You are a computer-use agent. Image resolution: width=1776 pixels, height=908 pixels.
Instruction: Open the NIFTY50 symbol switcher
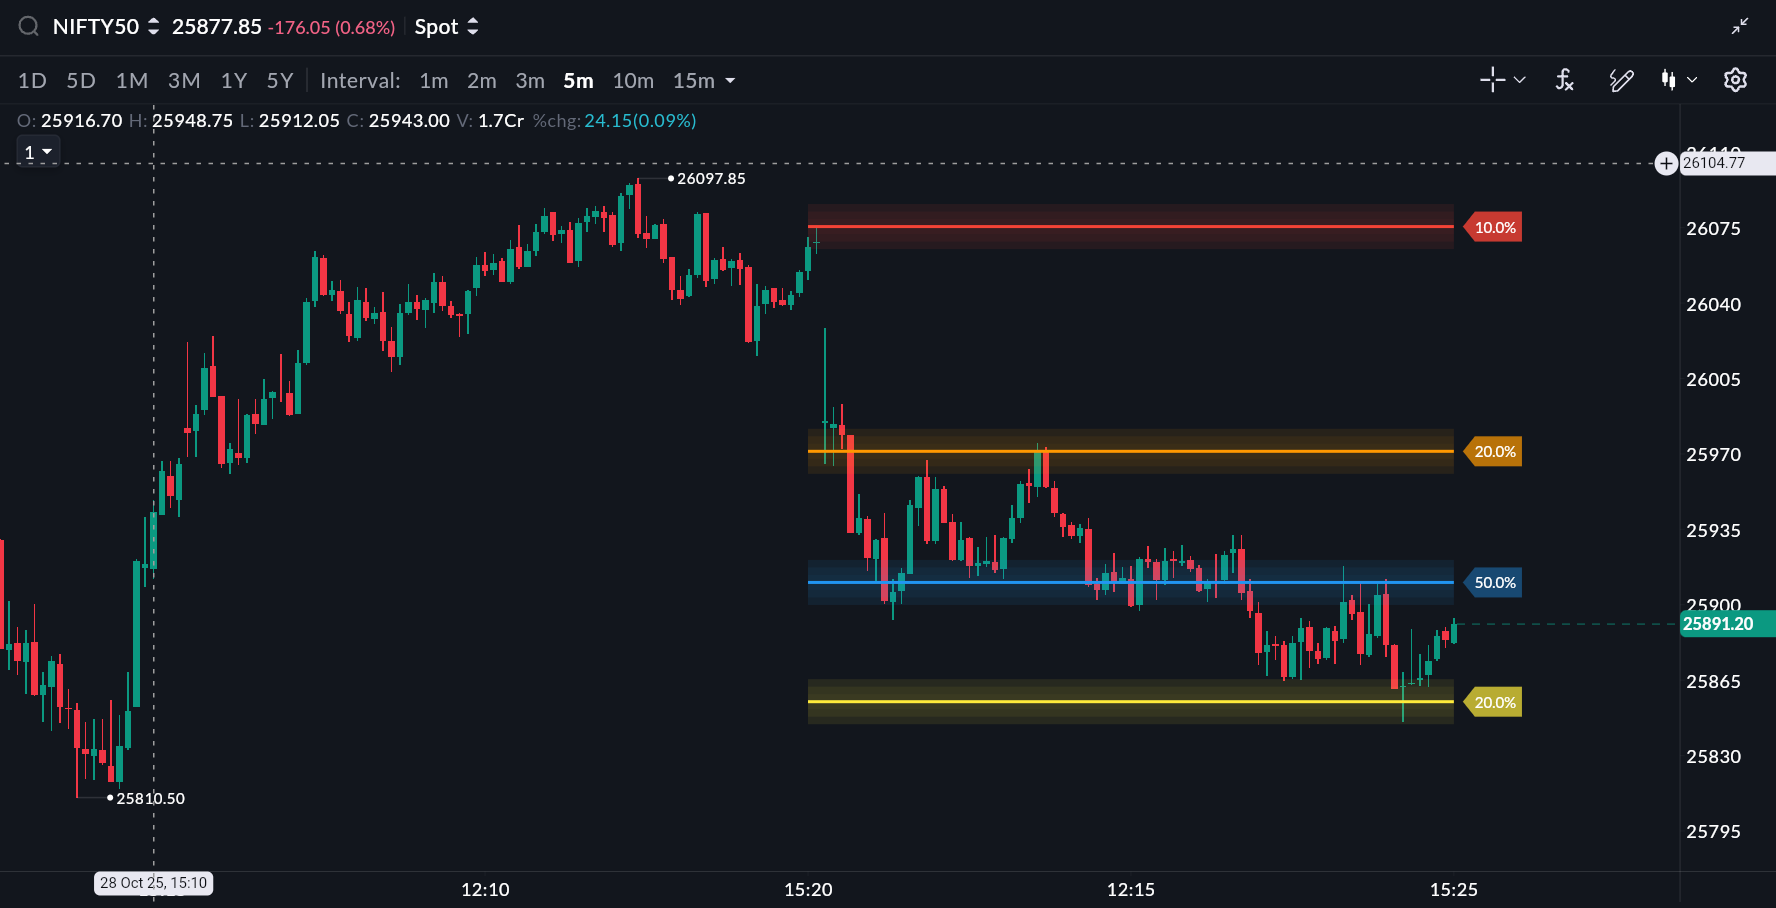click(x=106, y=27)
